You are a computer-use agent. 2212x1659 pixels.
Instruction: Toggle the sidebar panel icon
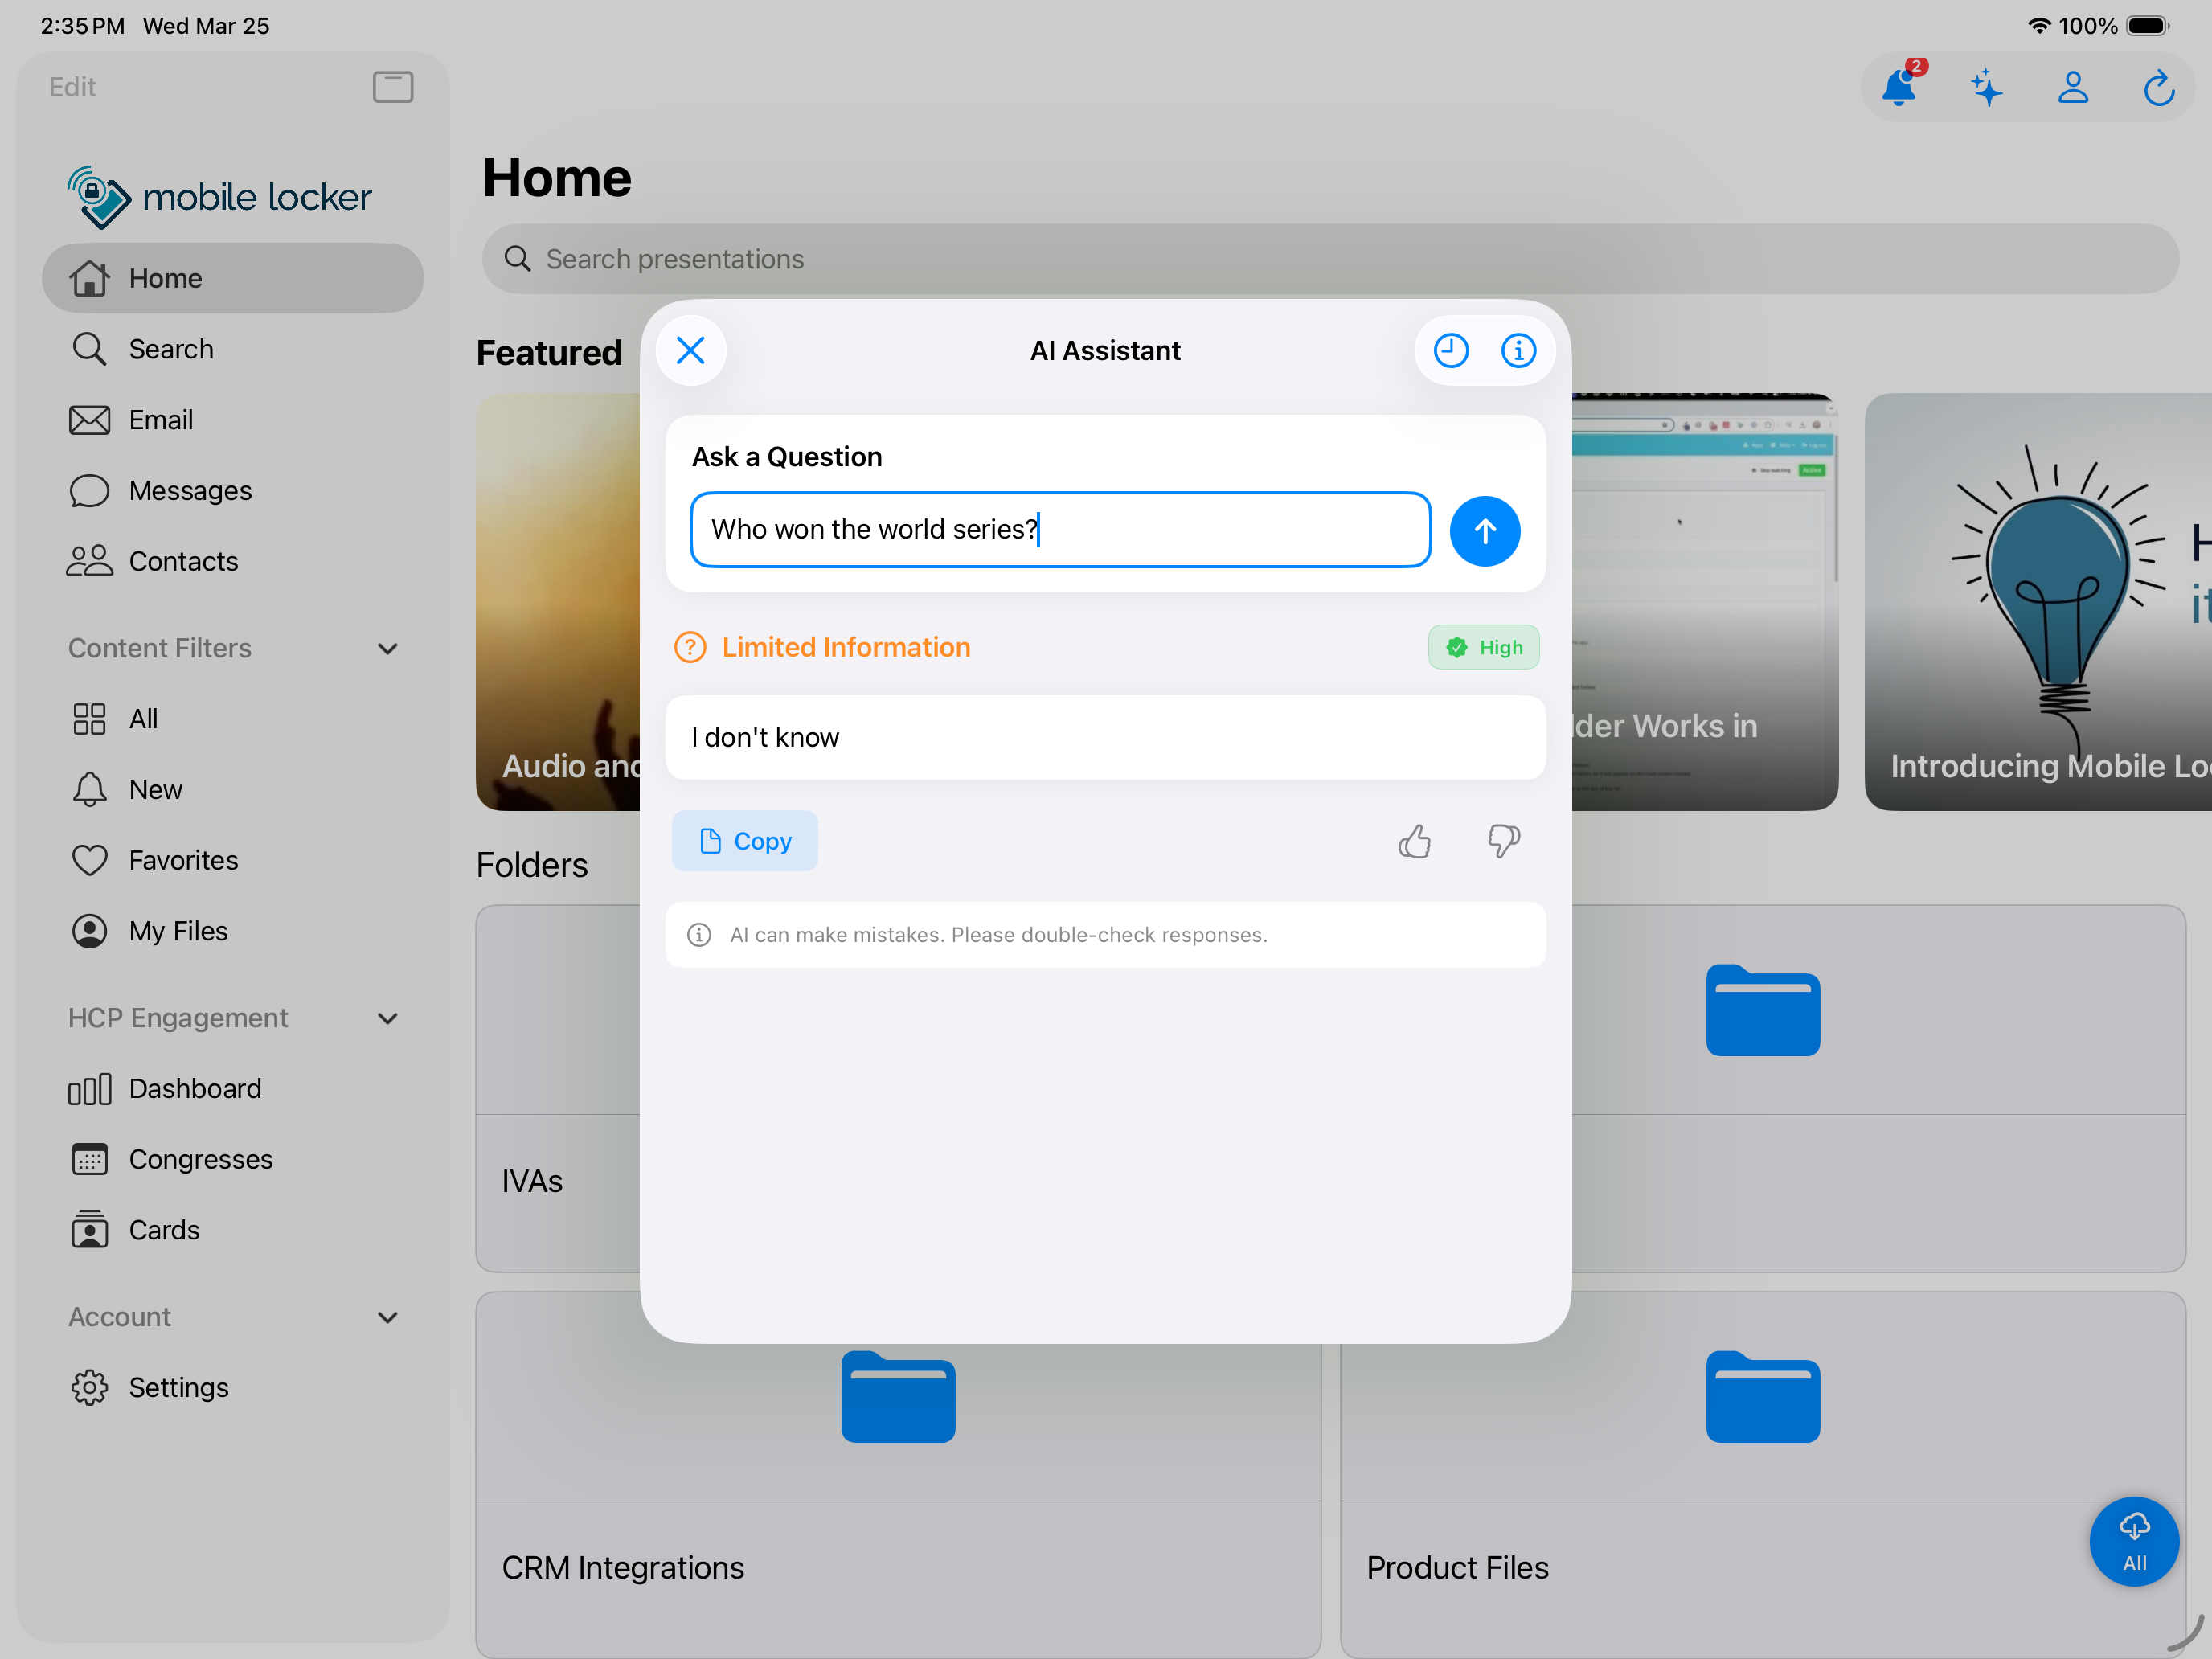pyautogui.click(x=393, y=87)
